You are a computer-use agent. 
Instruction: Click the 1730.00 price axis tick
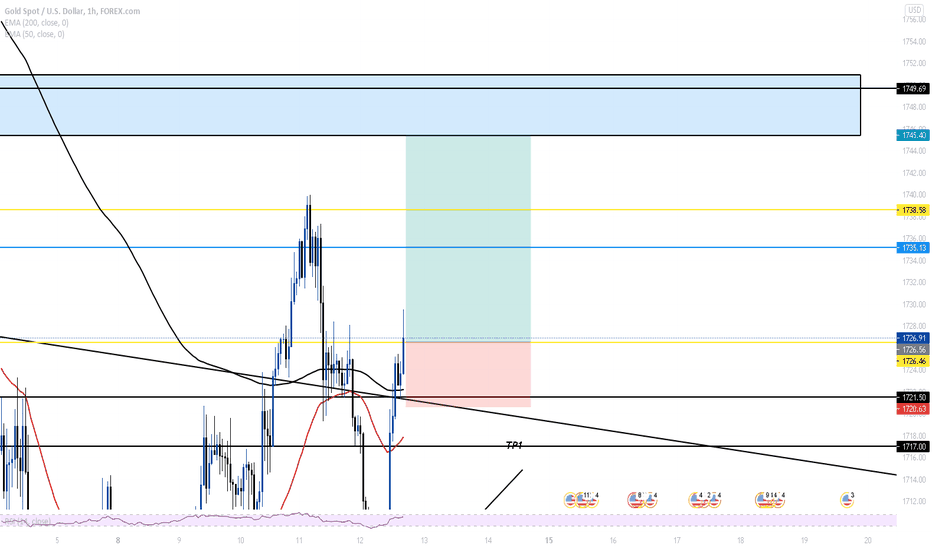tap(914, 304)
